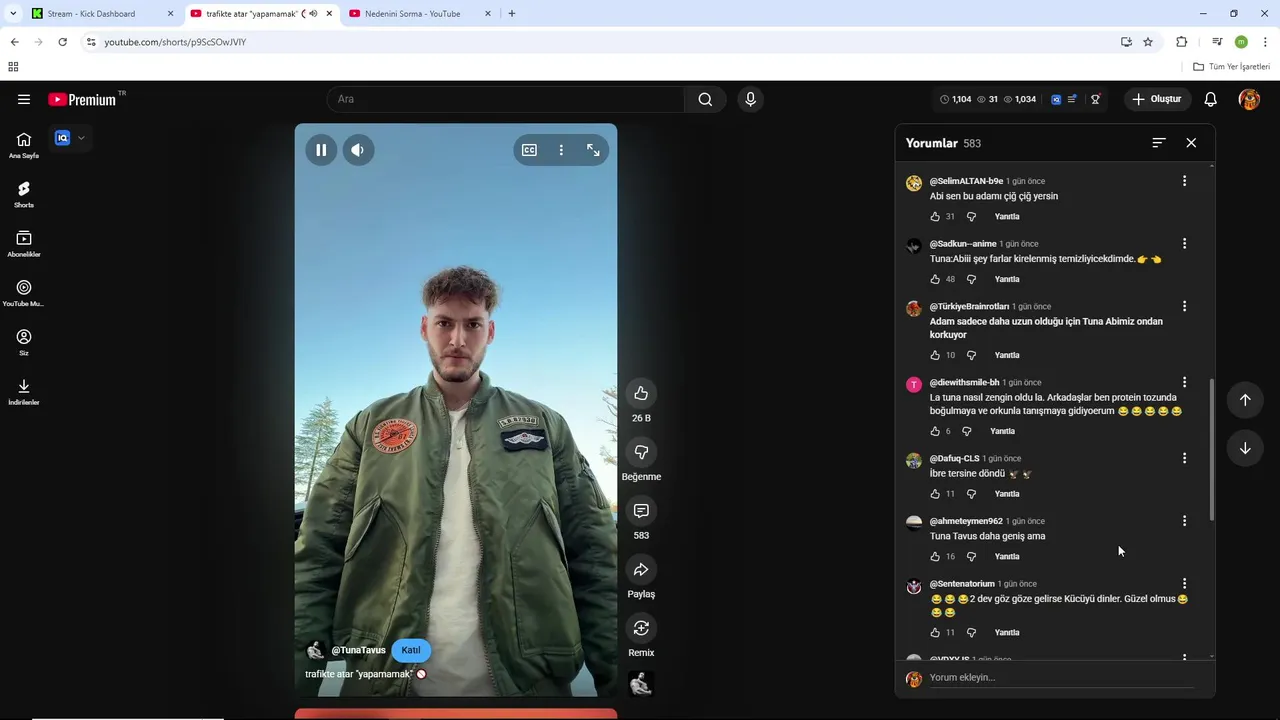Click the Yorum ekleyin comment field

coord(1060,678)
